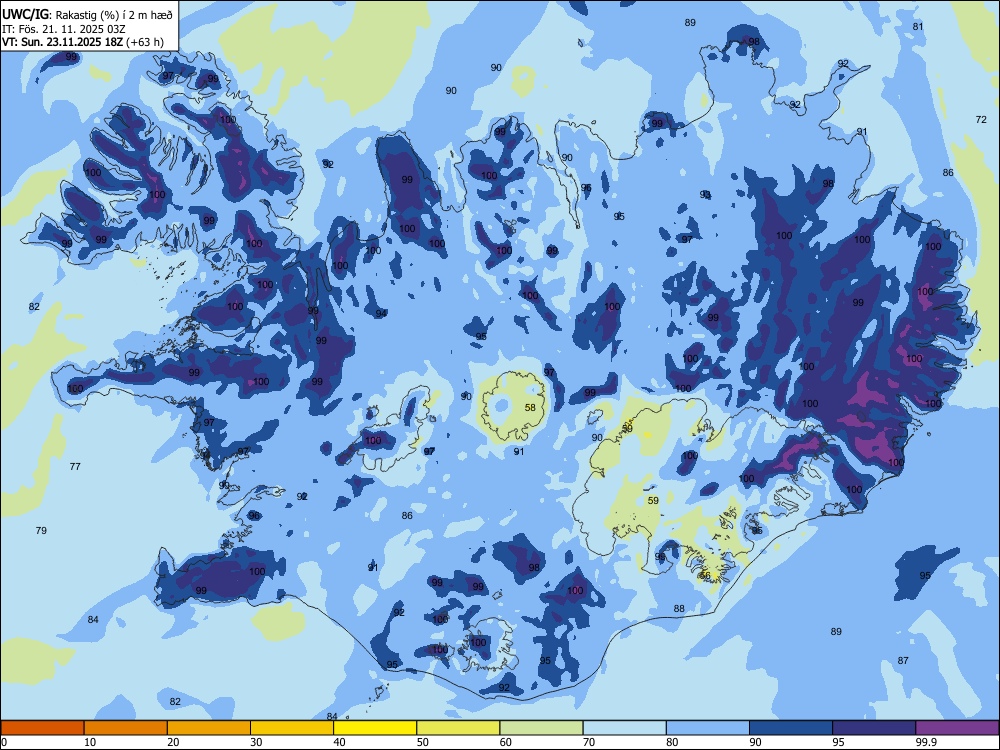Viewport: 1000px width, 750px height.
Task: Pick the pale yellow 50–60 legend swatch
Action: pos(458,728)
